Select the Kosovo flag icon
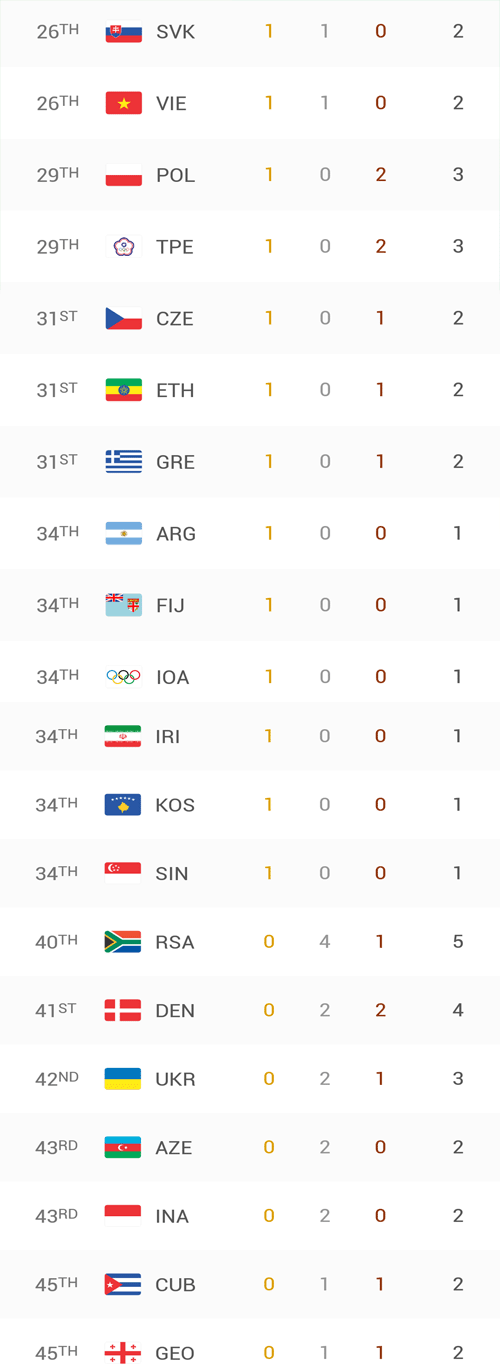The width and height of the screenshot is (500, 1372). tap(123, 805)
